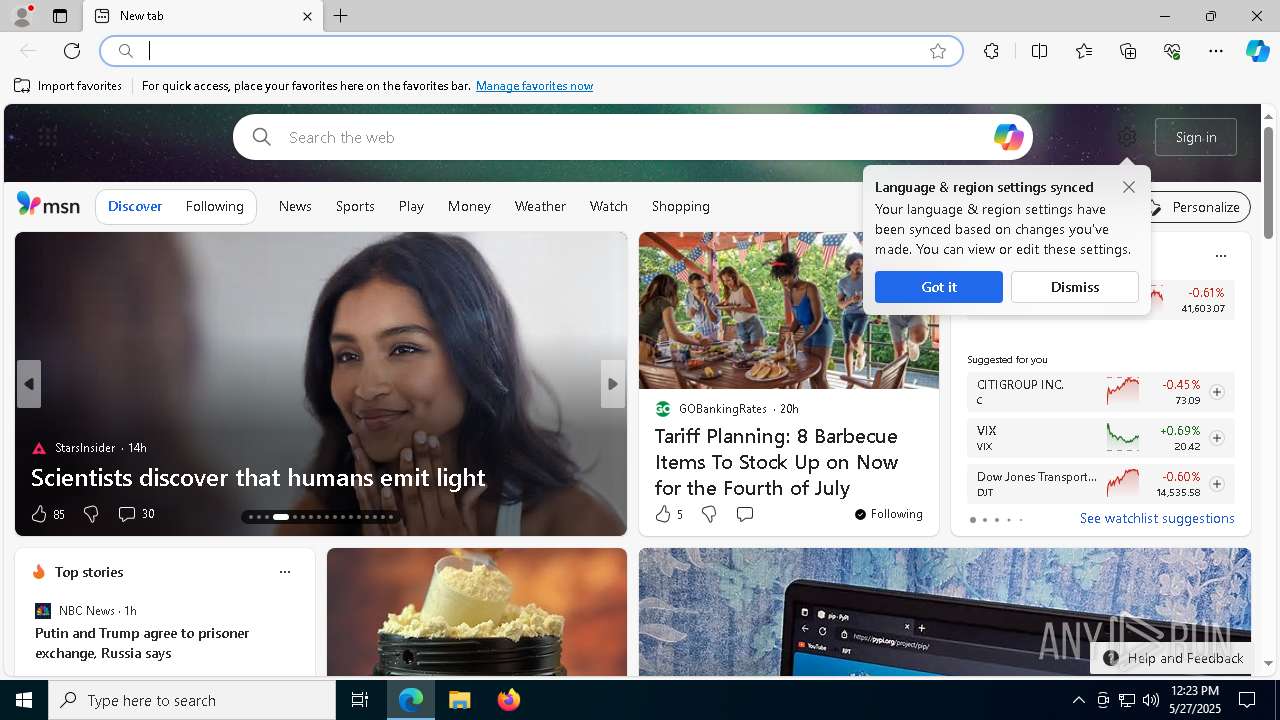Open the Money section

coord(469,206)
